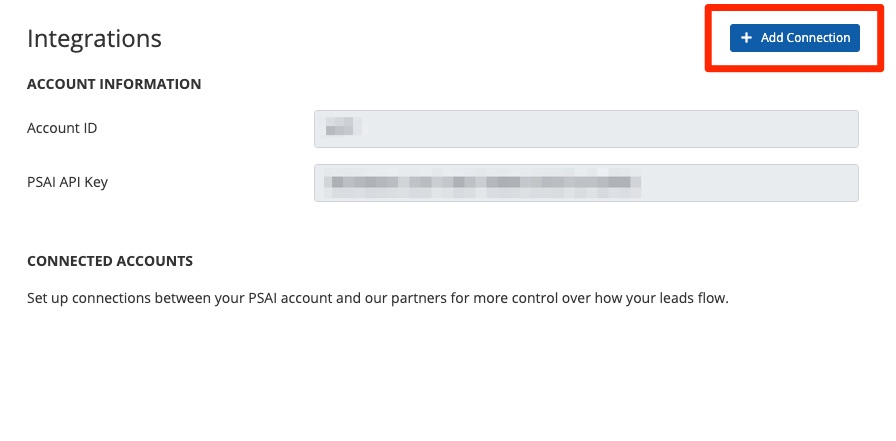Click the Account ID label

62,128
